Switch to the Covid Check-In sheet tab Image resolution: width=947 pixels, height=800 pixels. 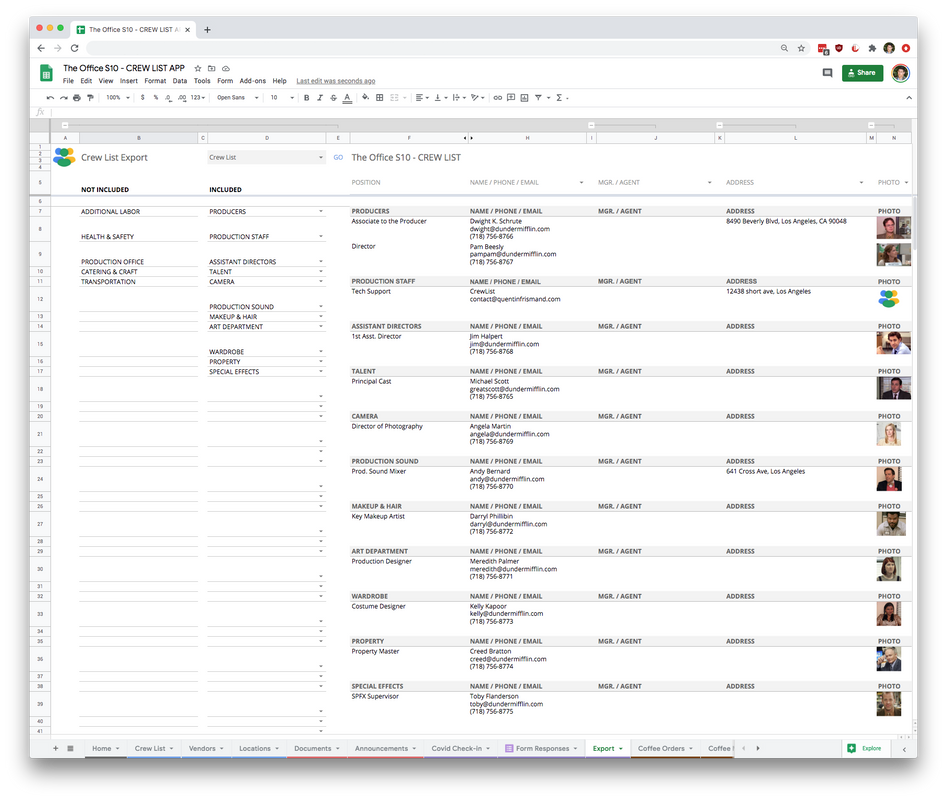460,749
